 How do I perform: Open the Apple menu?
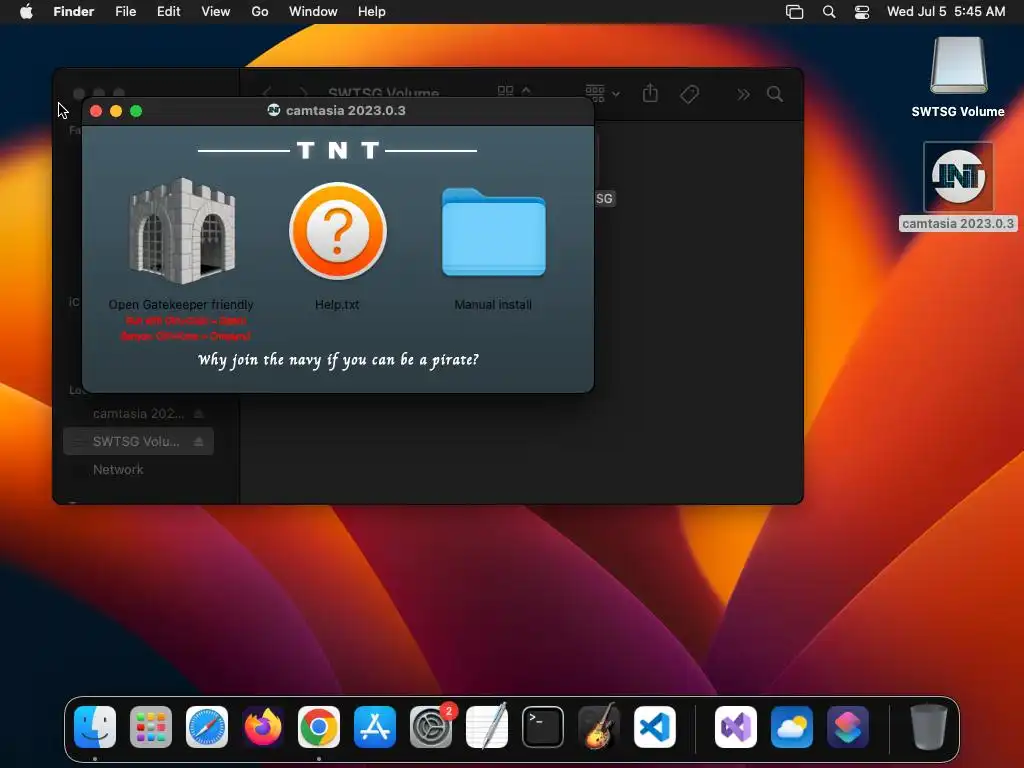[x=26, y=12]
